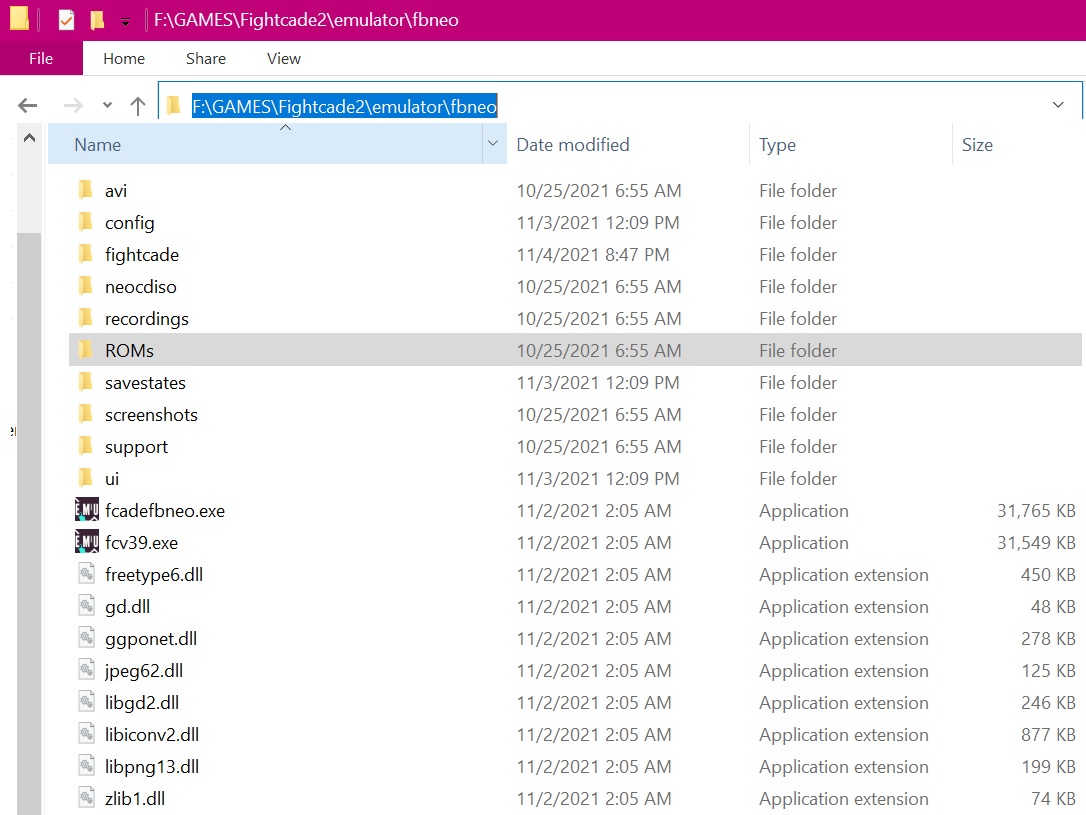Select the fightcade folder name
This screenshot has width=1086, height=815.
(142, 255)
